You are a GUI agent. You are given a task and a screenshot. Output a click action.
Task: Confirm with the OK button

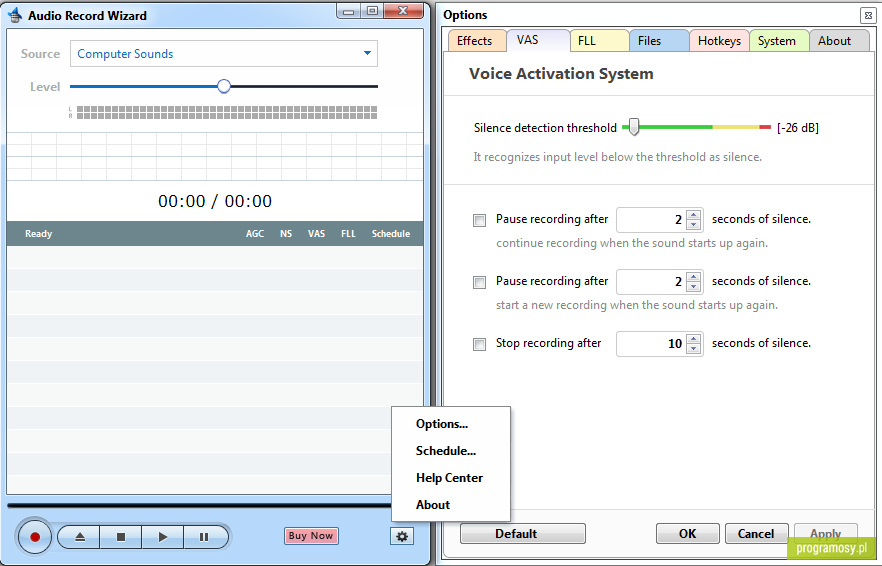[687, 533]
